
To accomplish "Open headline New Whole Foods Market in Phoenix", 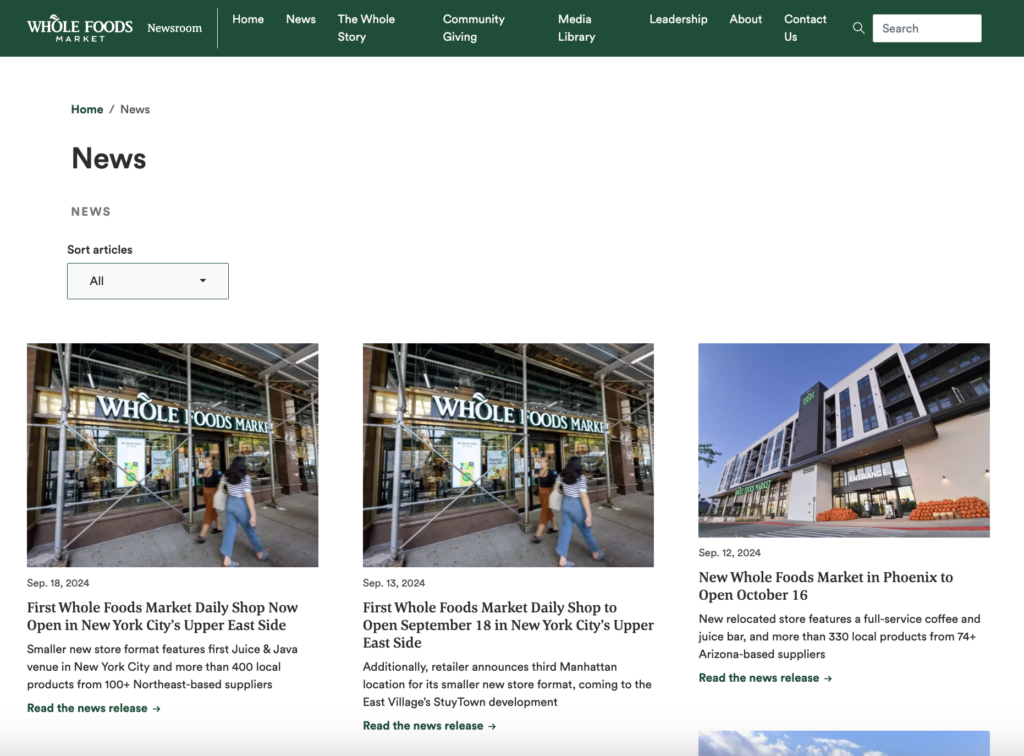I will coord(825,586).
